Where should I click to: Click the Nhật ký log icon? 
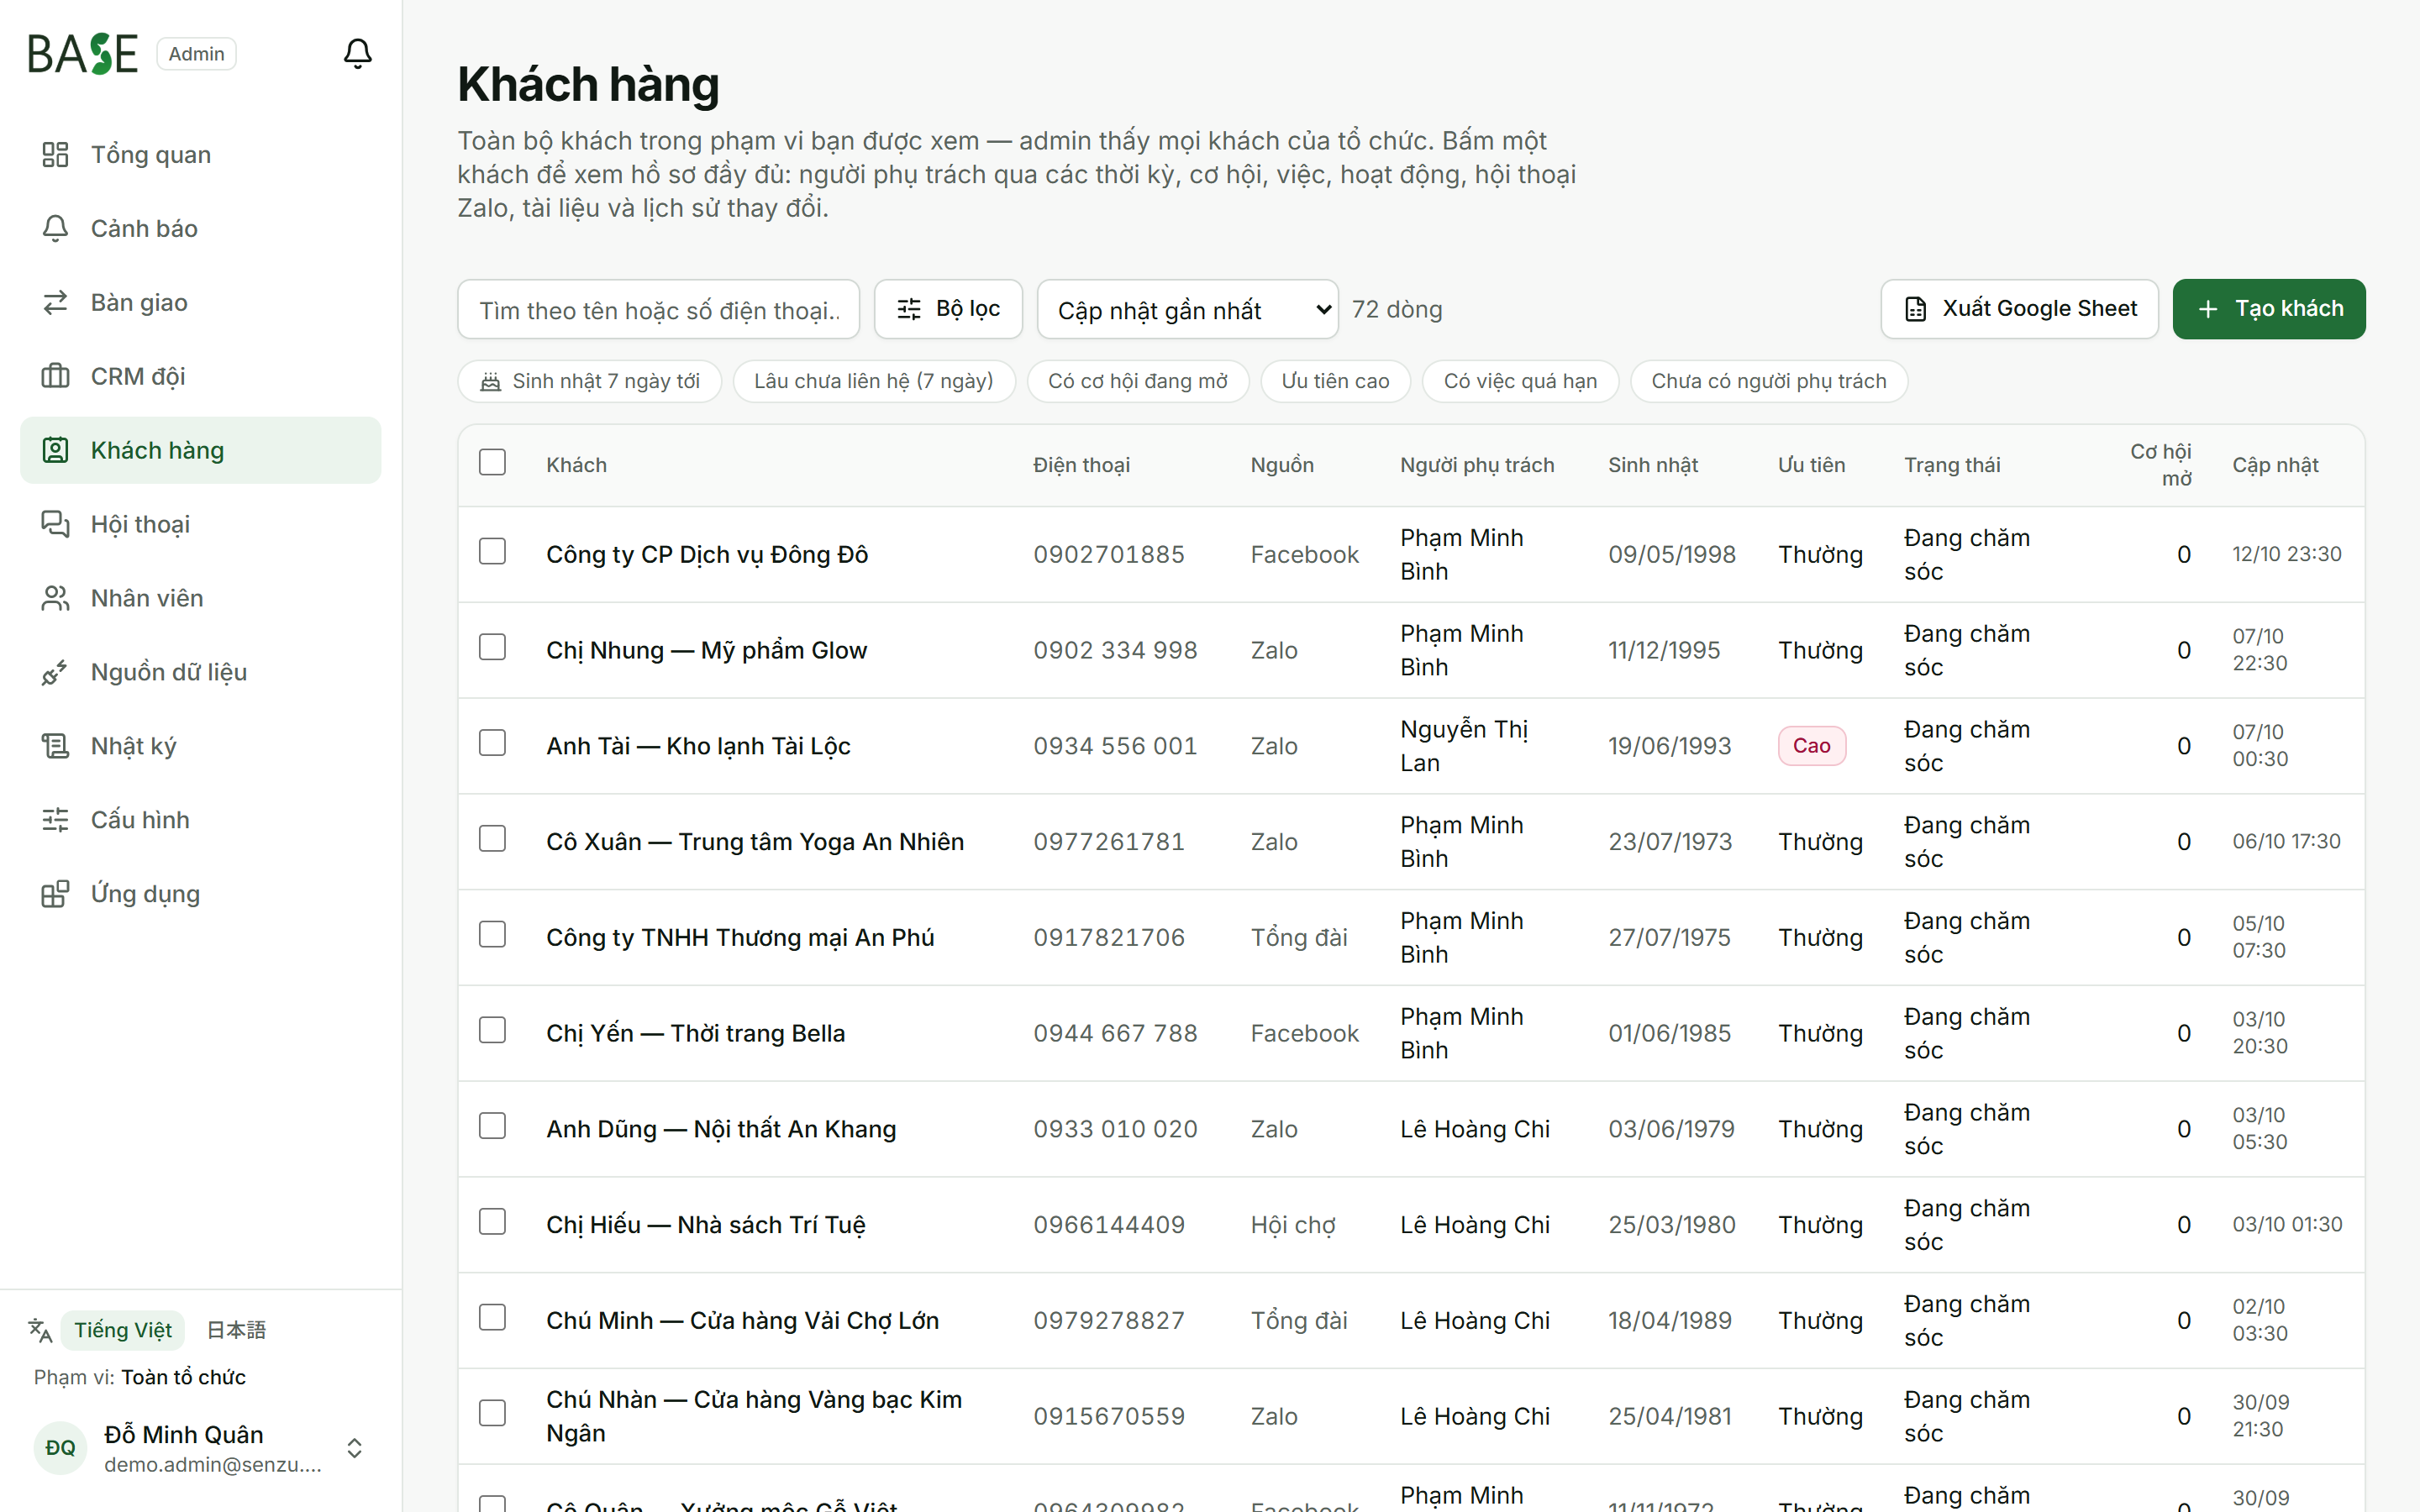(55, 746)
